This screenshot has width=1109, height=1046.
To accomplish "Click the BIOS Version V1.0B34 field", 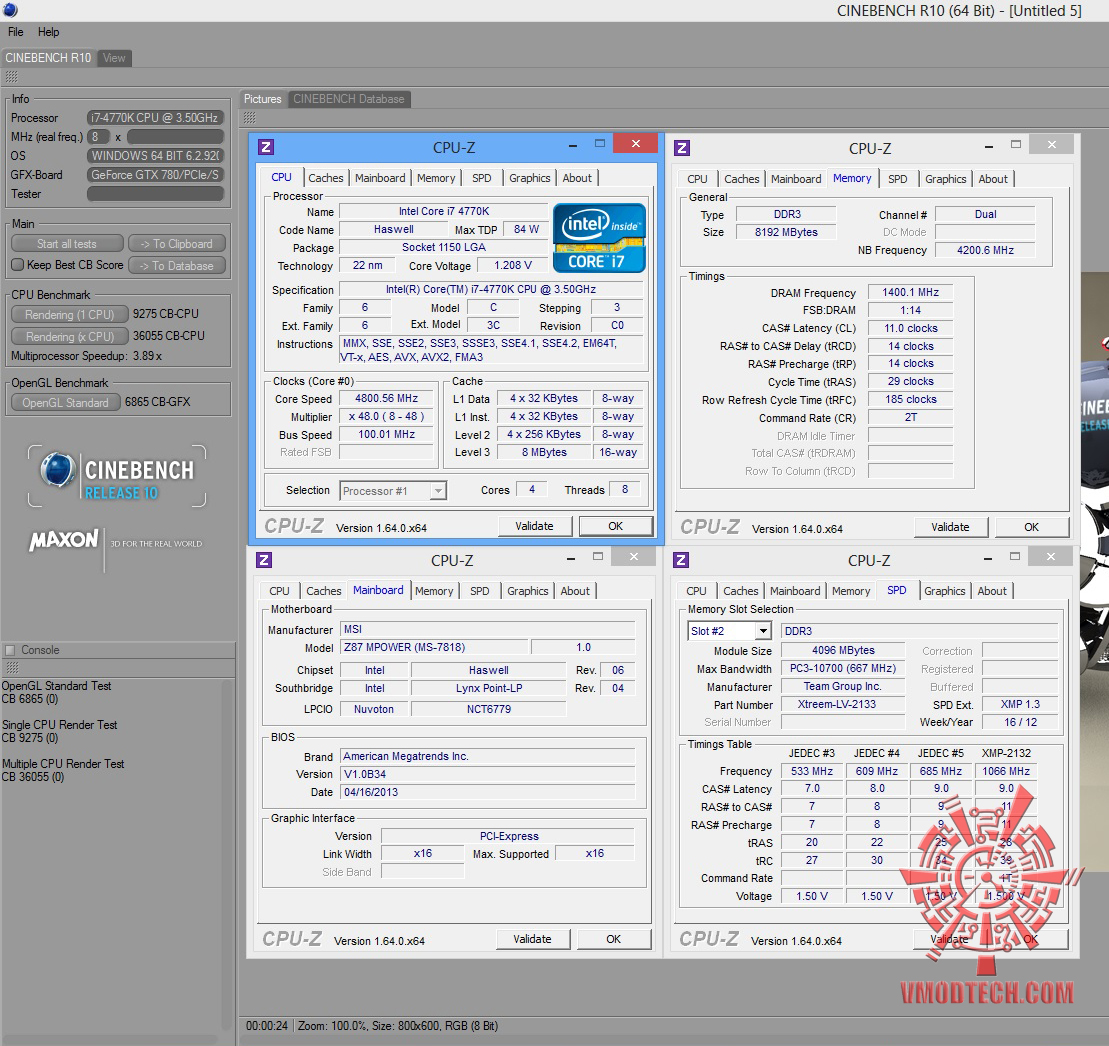I will click(x=488, y=774).
